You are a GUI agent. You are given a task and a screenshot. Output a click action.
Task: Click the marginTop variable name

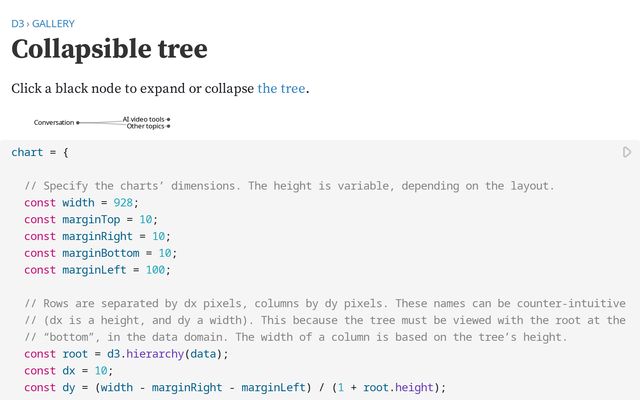pyautogui.click(x=92, y=219)
